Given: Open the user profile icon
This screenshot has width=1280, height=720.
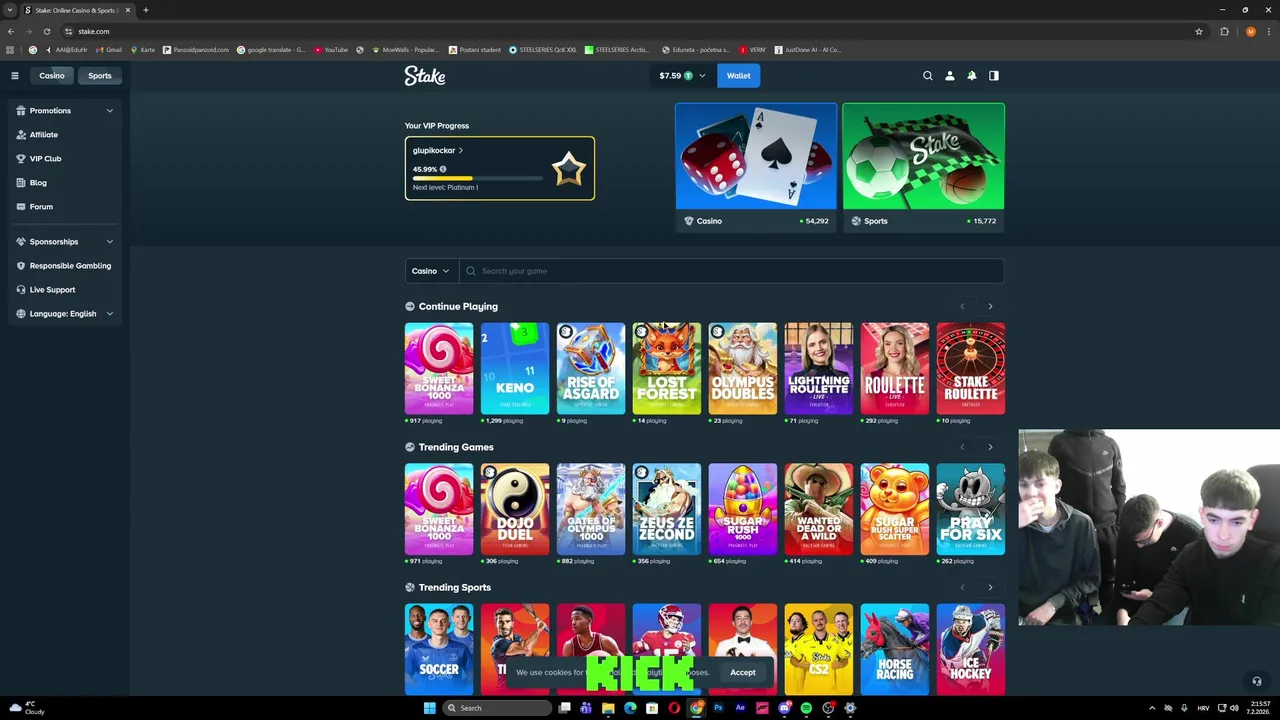Looking at the screenshot, I should tap(949, 76).
